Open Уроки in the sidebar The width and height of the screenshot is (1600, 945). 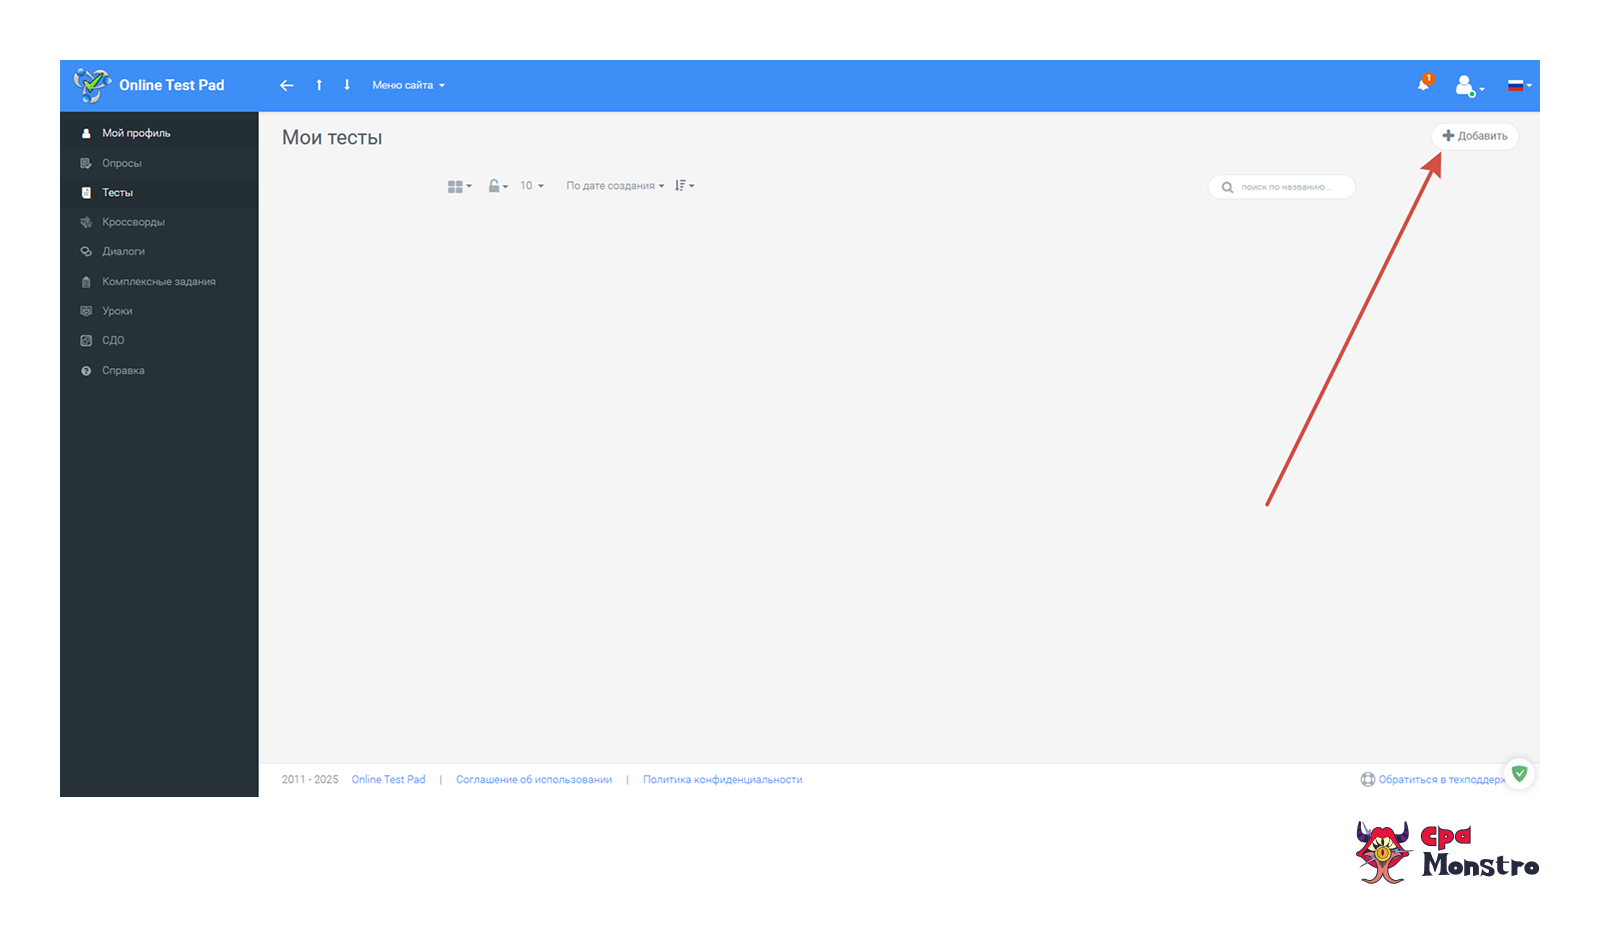159,311
